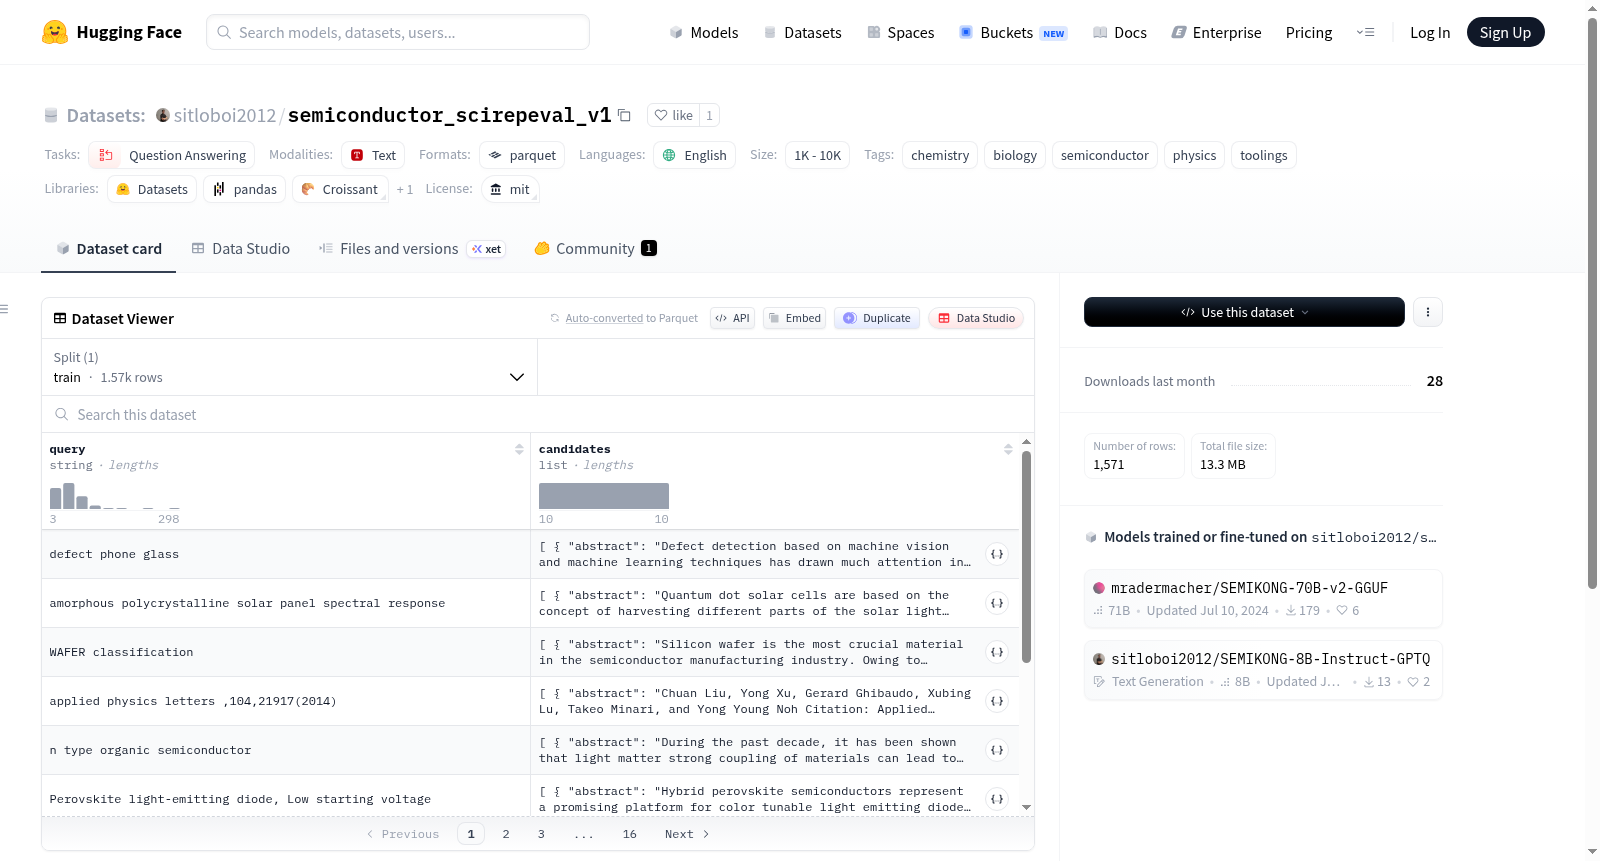1600x861 pixels.
Task: Open the mradermacher/SEMIKONG-70B-v2-GGUF model
Action: (x=1263, y=598)
